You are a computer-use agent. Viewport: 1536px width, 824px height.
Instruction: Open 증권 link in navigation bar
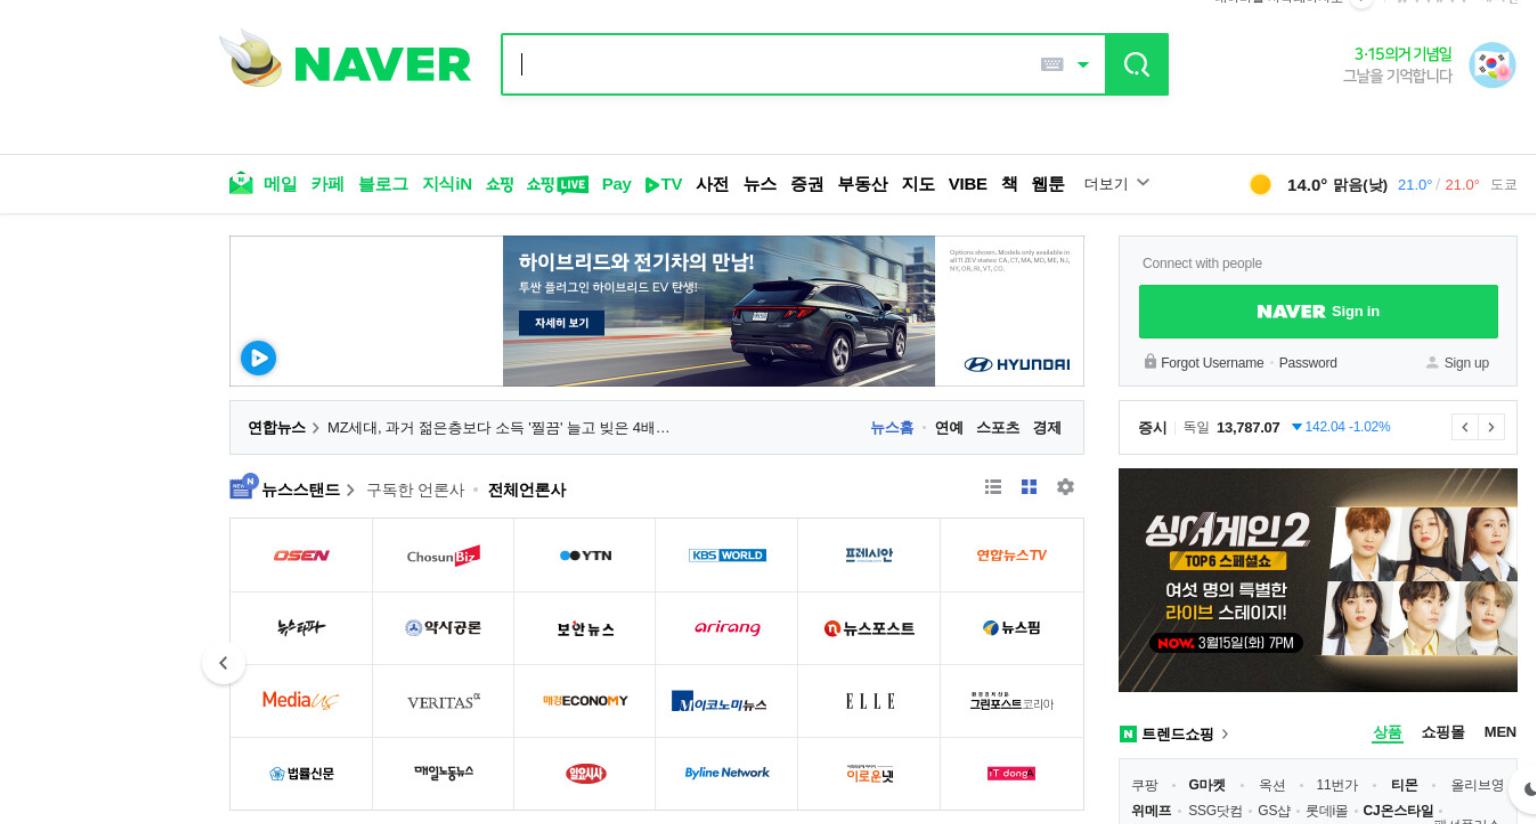click(x=807, y=184)
